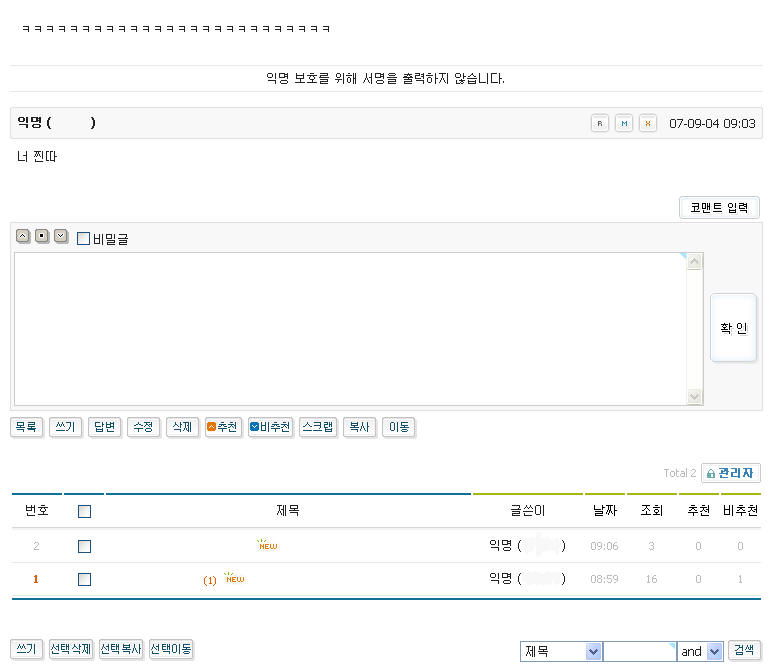The width and height of the screenshot is (779, 671).
Task: Open the 제목 search field dropdown
Action: click(x=593, y=651)
